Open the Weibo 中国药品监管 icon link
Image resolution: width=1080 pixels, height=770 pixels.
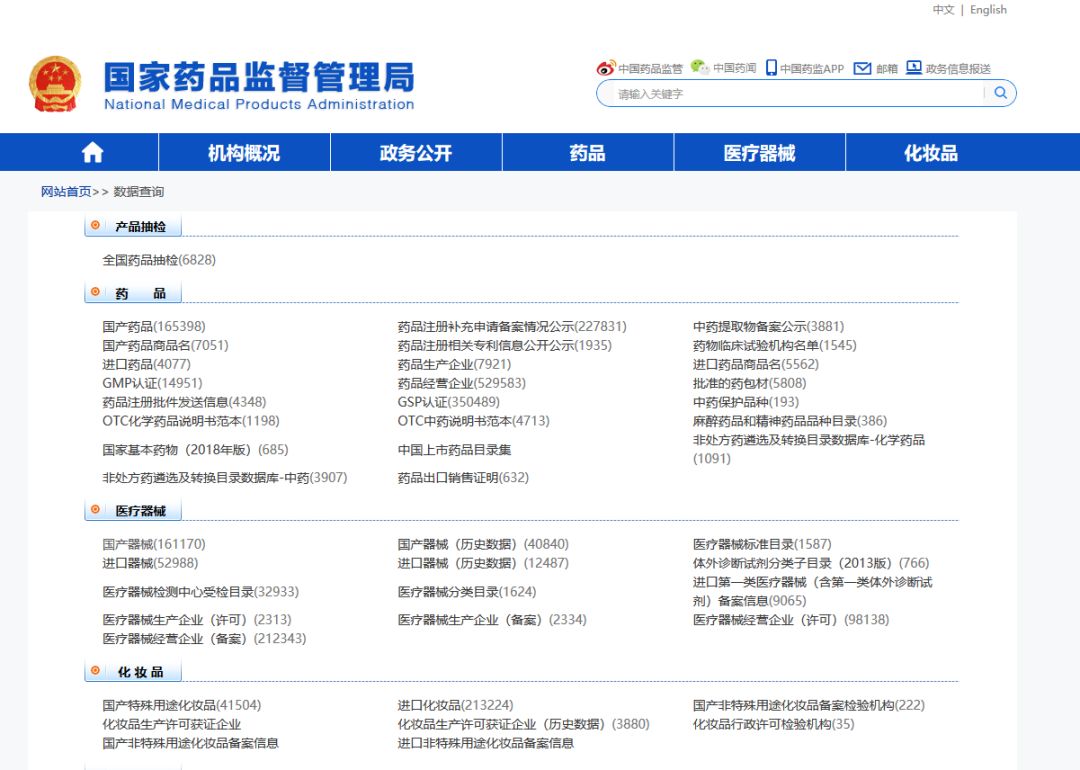click(x=606, y=68)
